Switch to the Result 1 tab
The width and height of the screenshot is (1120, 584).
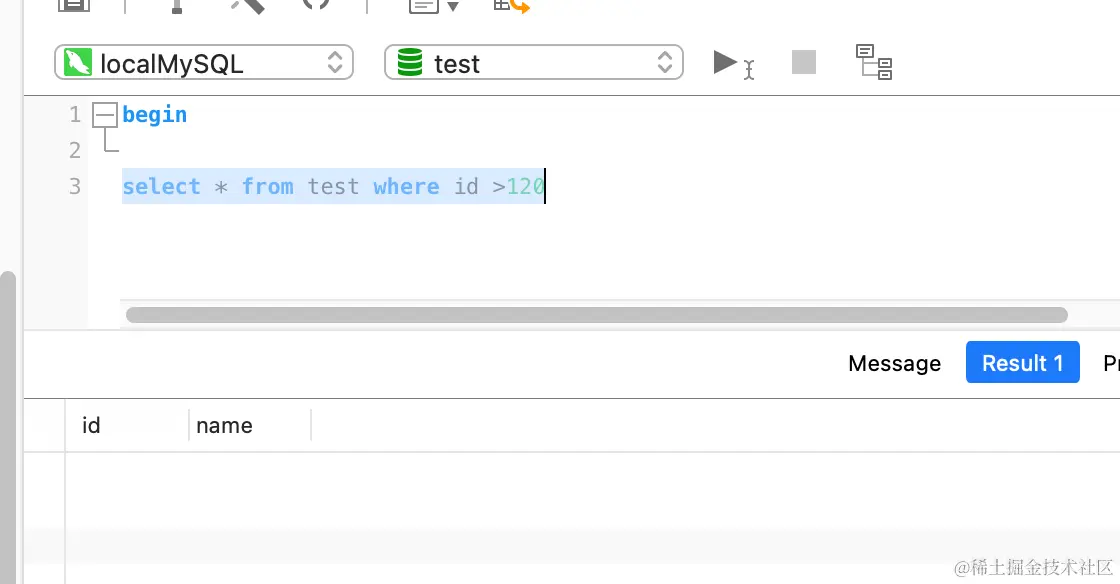pos(1022,363)
